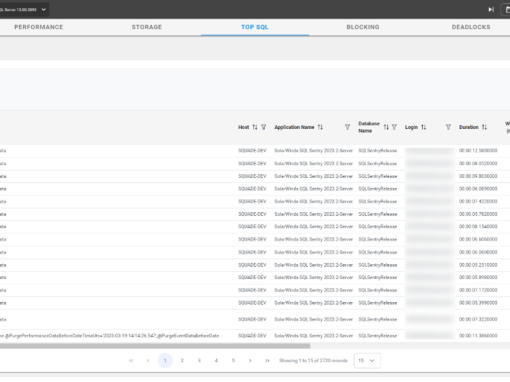Select page 1 in pagination
This screenshot has height=382, width=510.
tap(165, 360)
